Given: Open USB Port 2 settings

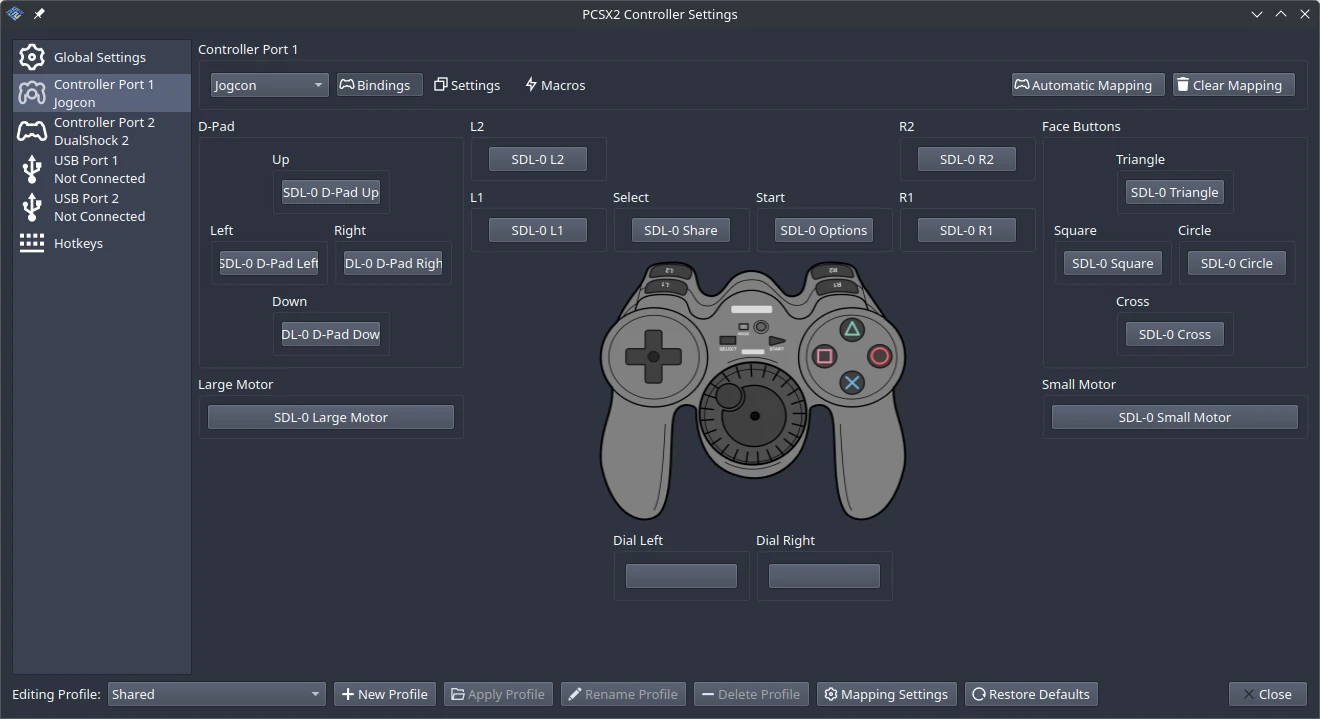Looking at the screenshot, I should pos(100,207).
